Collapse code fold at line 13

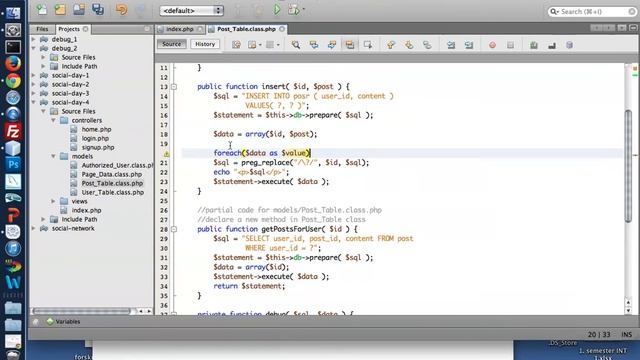point(174,87)
